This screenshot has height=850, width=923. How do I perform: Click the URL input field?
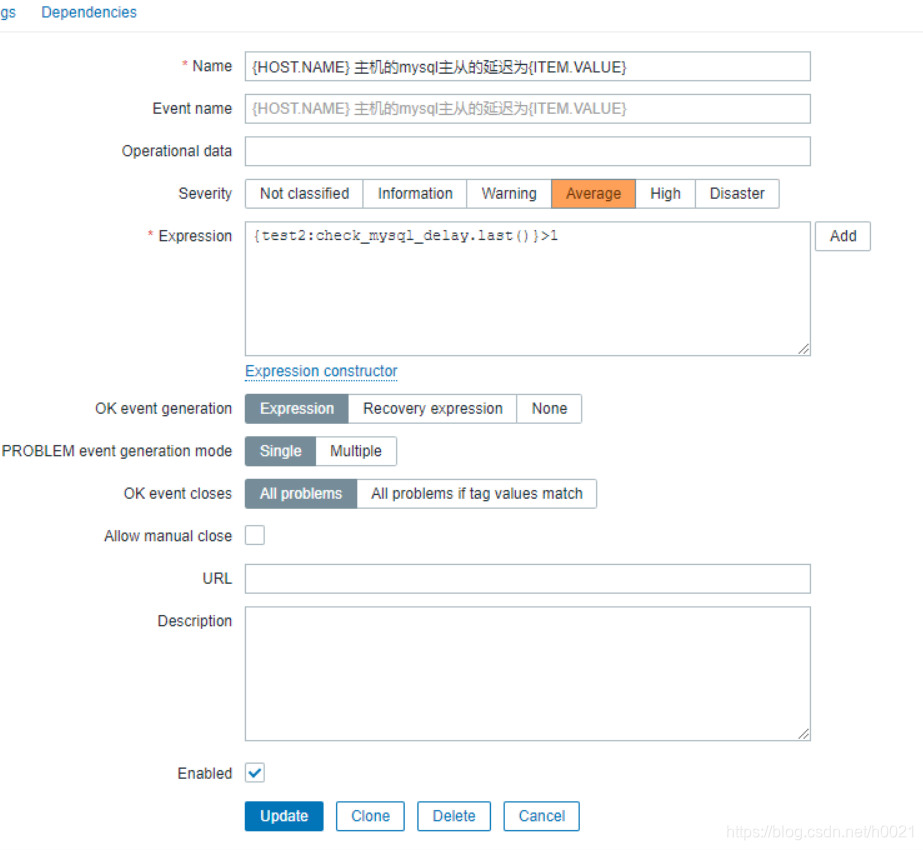click(x=527, y=579)
